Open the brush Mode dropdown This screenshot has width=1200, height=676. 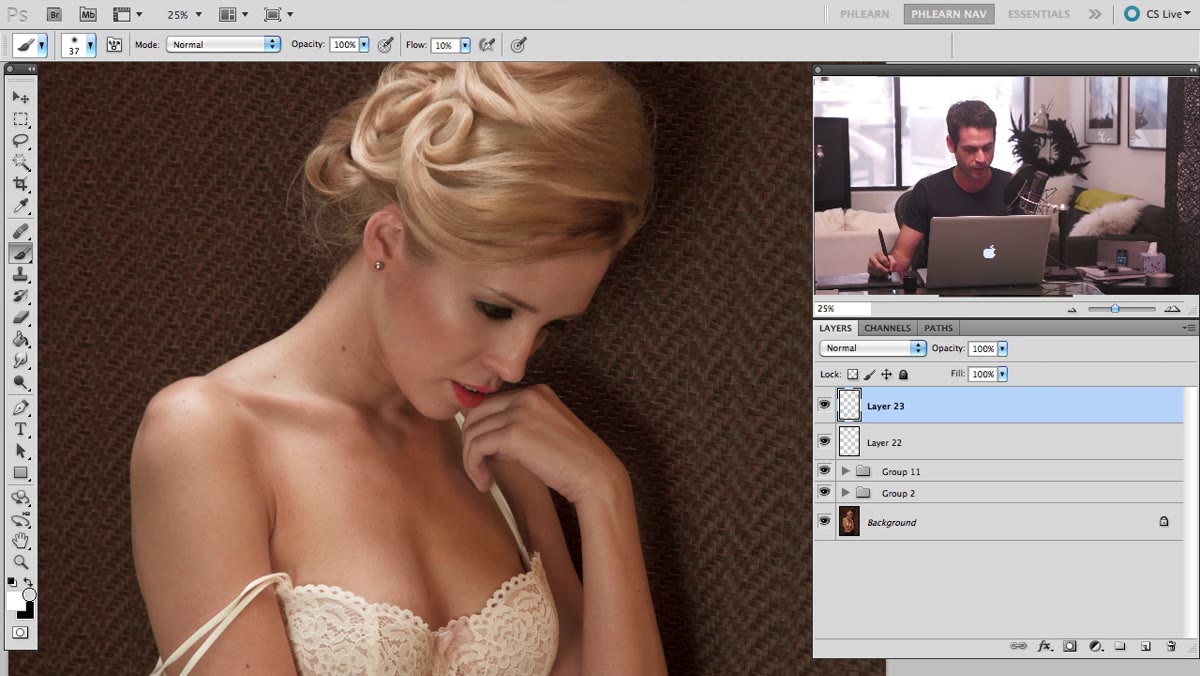pyautogui.click(x=223, y=45)
